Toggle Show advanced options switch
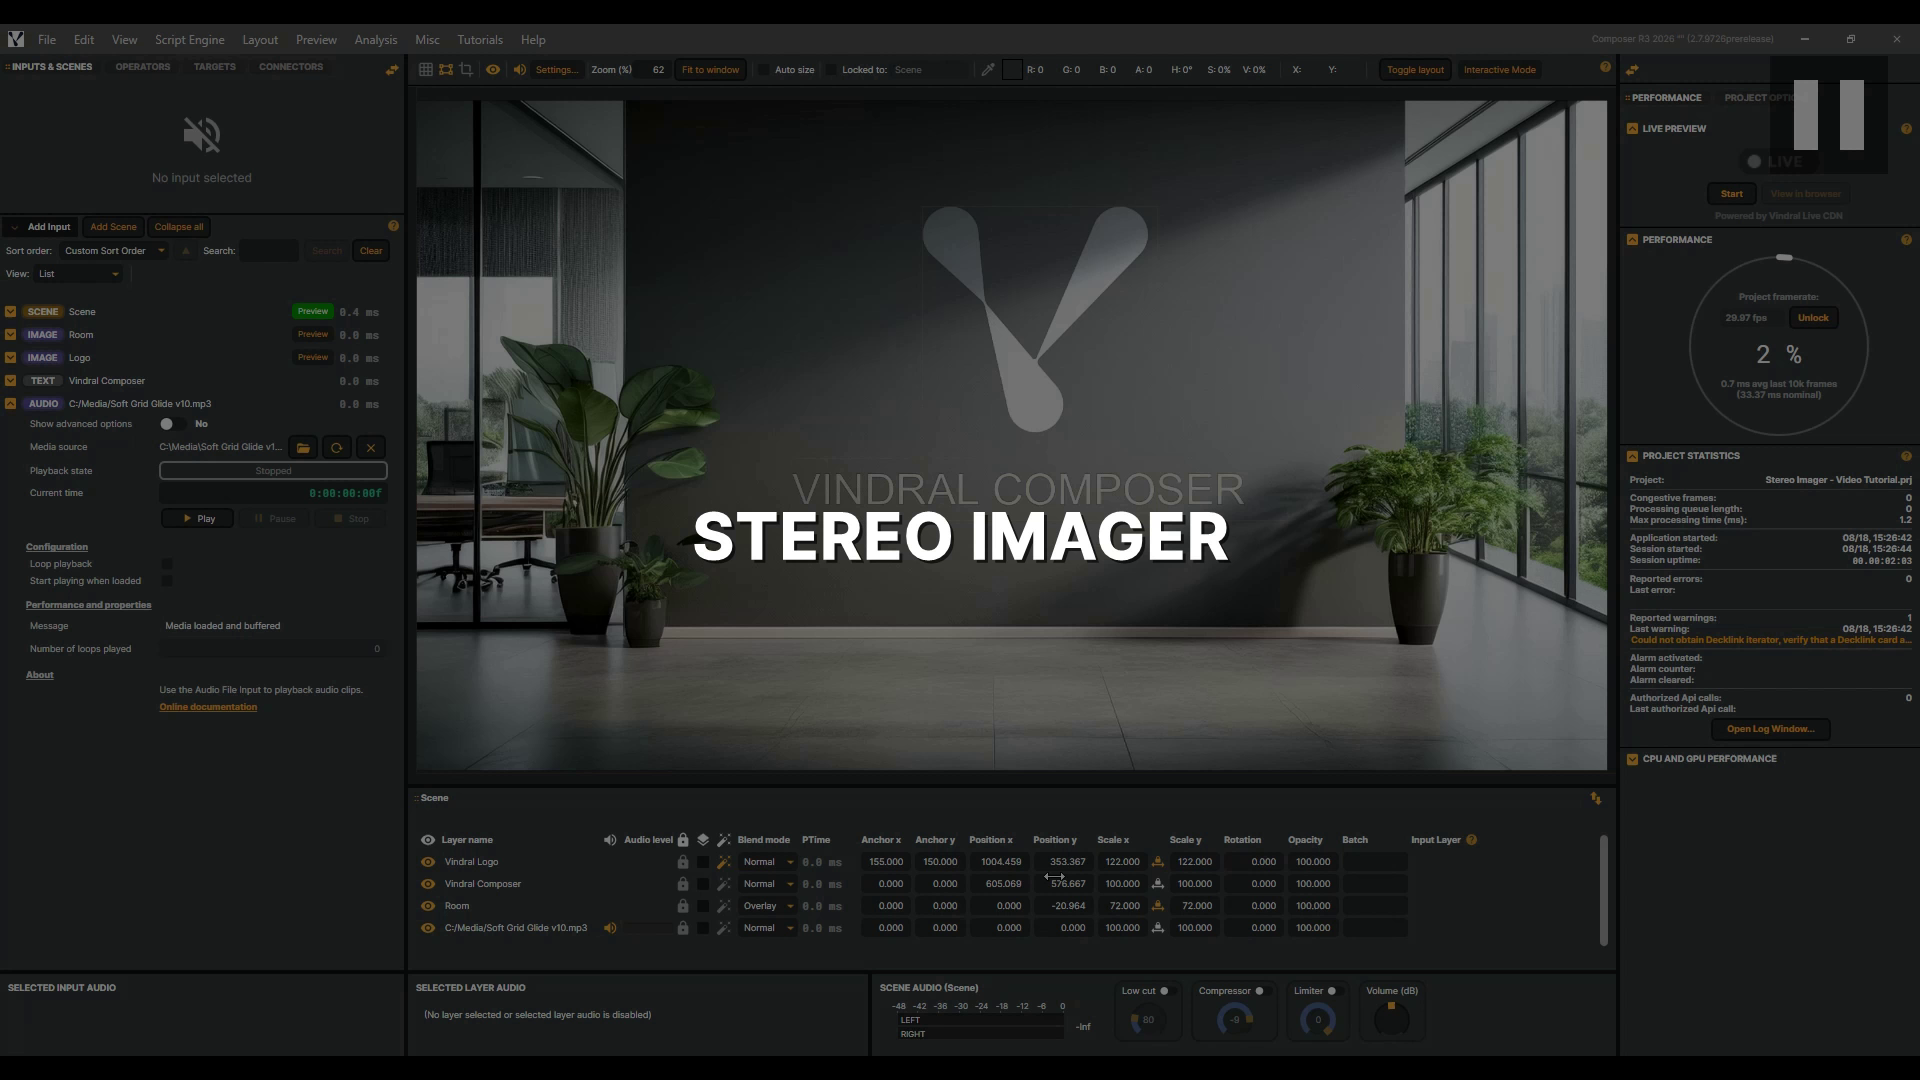The width and height of the screenshot is (1920, 1080). 171,424
